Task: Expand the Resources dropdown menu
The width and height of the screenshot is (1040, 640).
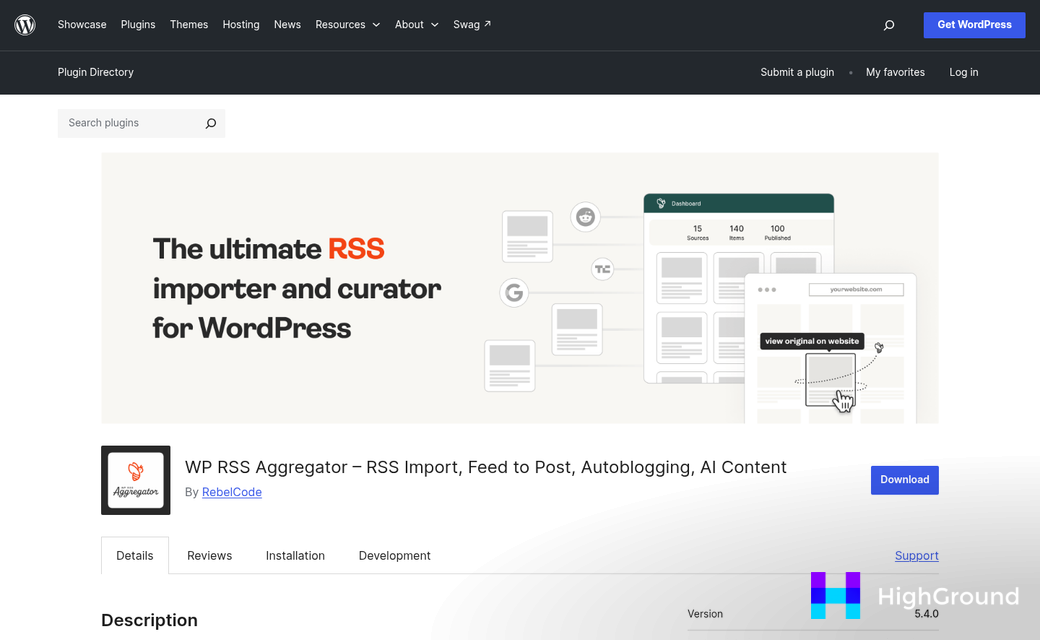Action: pos(348,25)
